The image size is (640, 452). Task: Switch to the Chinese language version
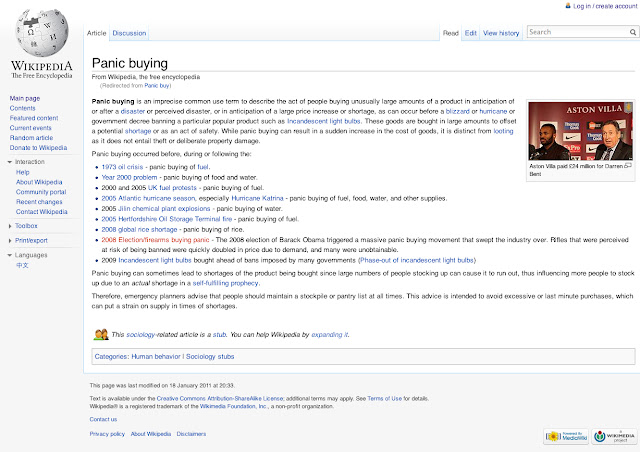pos(22,265)
